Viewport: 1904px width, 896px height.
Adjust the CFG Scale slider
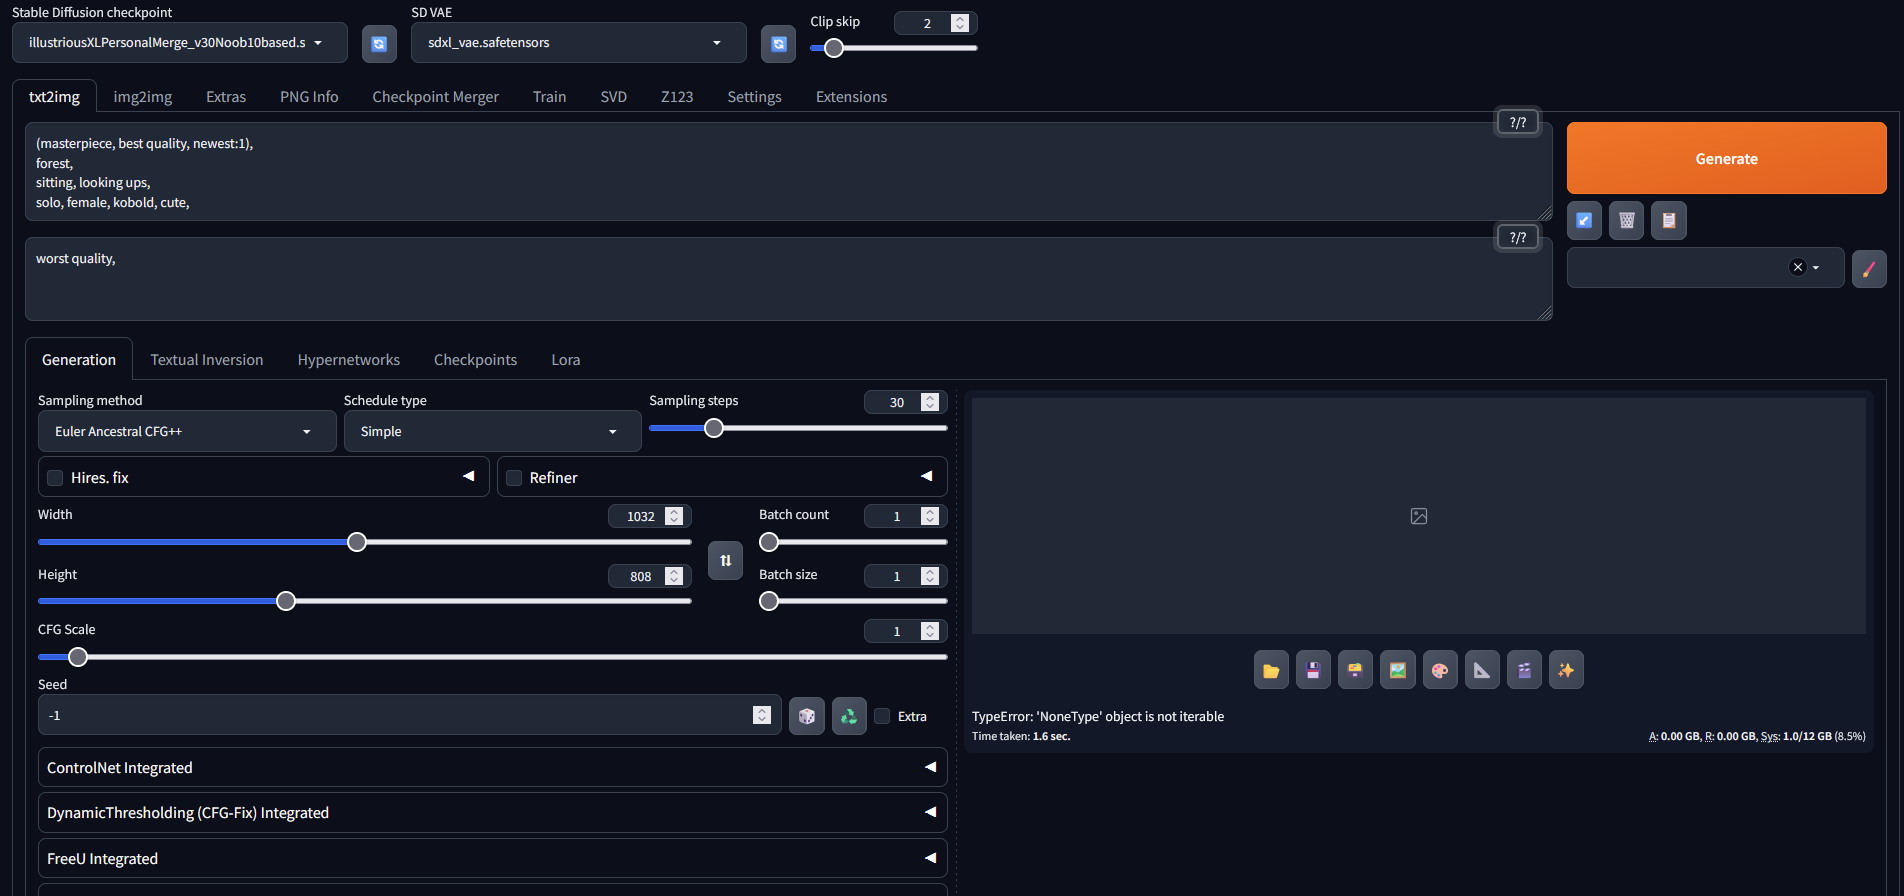[492, 657]
